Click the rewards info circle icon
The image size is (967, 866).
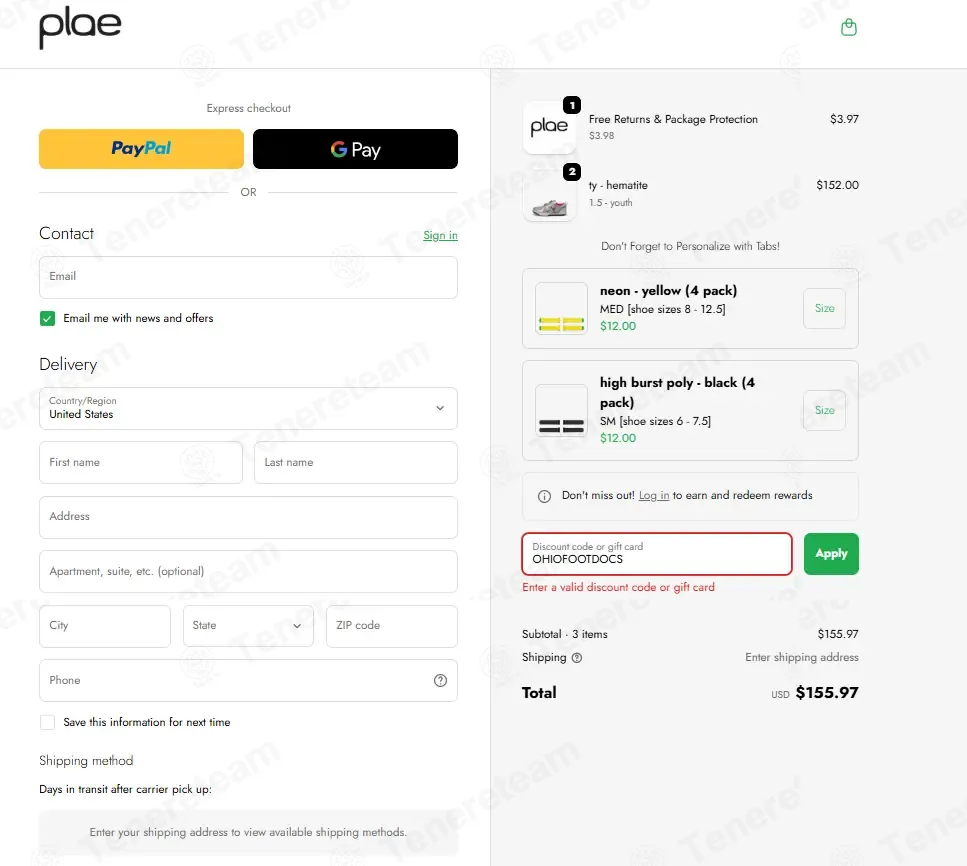544,496
